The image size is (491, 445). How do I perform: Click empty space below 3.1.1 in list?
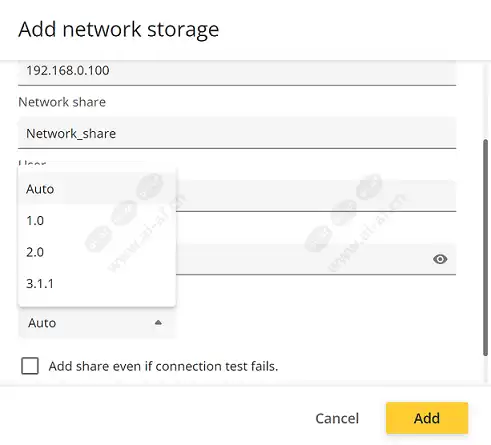tap(97, 303)
